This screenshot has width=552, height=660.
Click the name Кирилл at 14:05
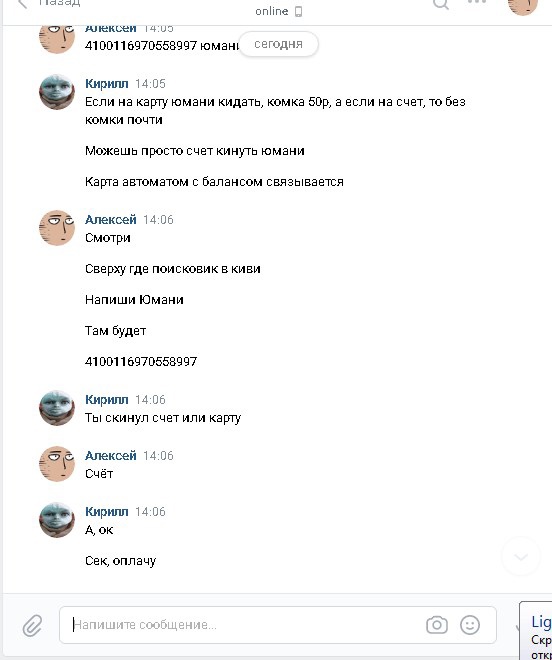click(x=107, y=84)
